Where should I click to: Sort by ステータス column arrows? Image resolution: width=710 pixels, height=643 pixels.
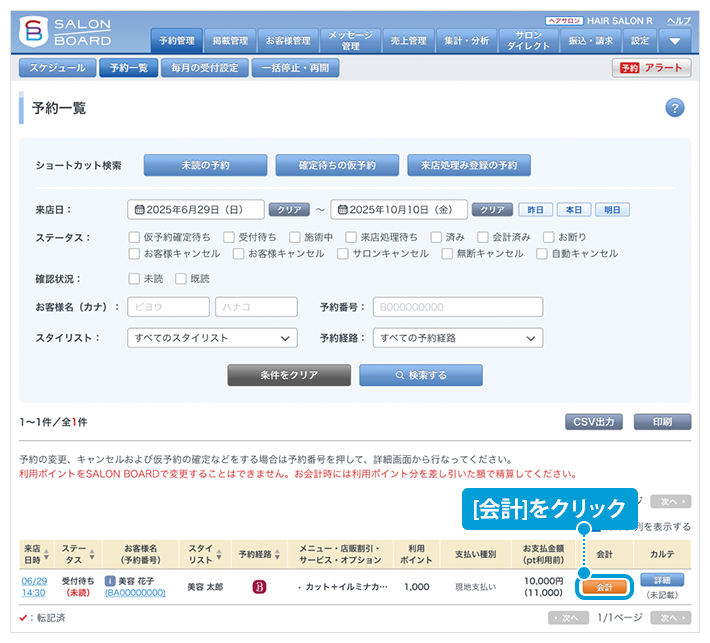pos(92,554)
